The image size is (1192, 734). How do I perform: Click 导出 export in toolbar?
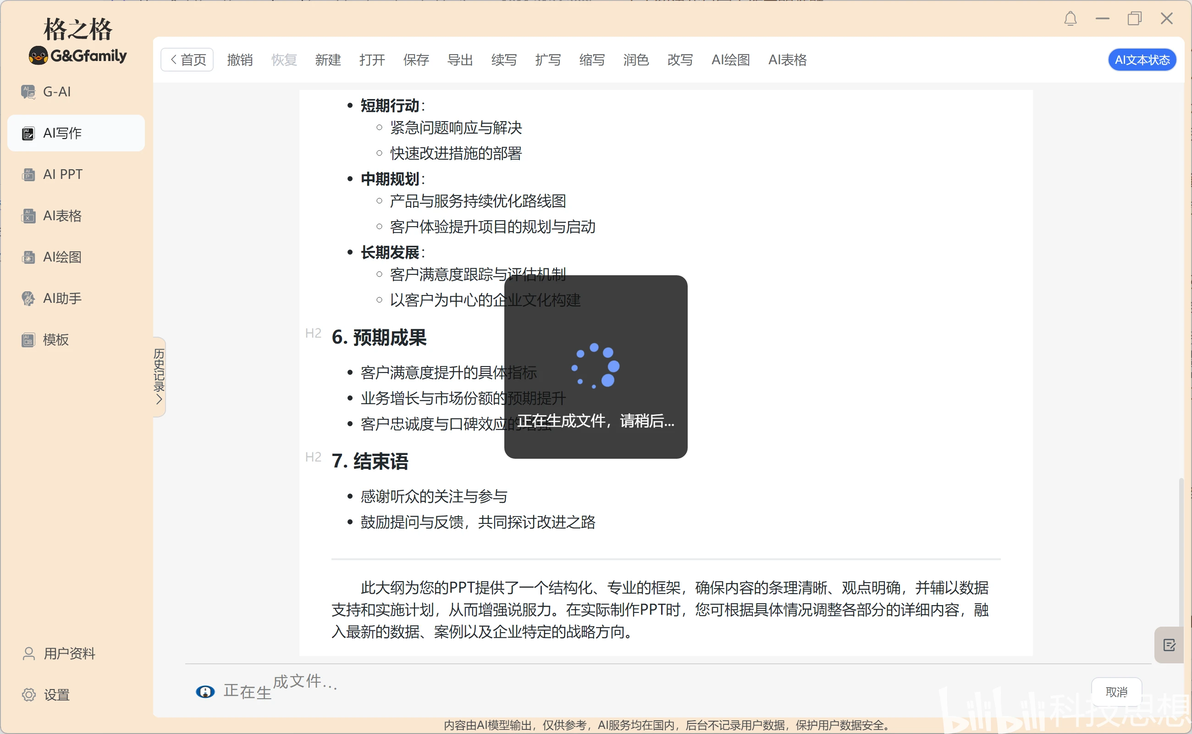[460, 60]
